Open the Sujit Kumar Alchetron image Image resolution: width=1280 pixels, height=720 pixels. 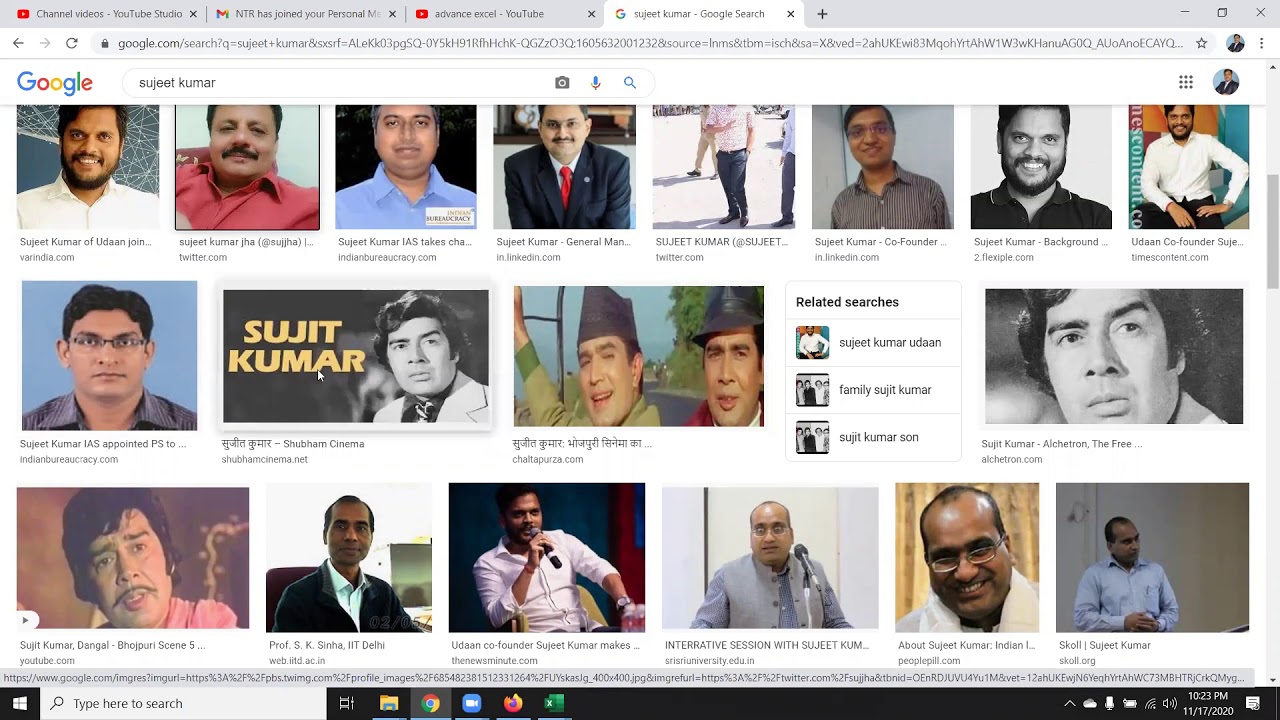tap(1114, 357)
